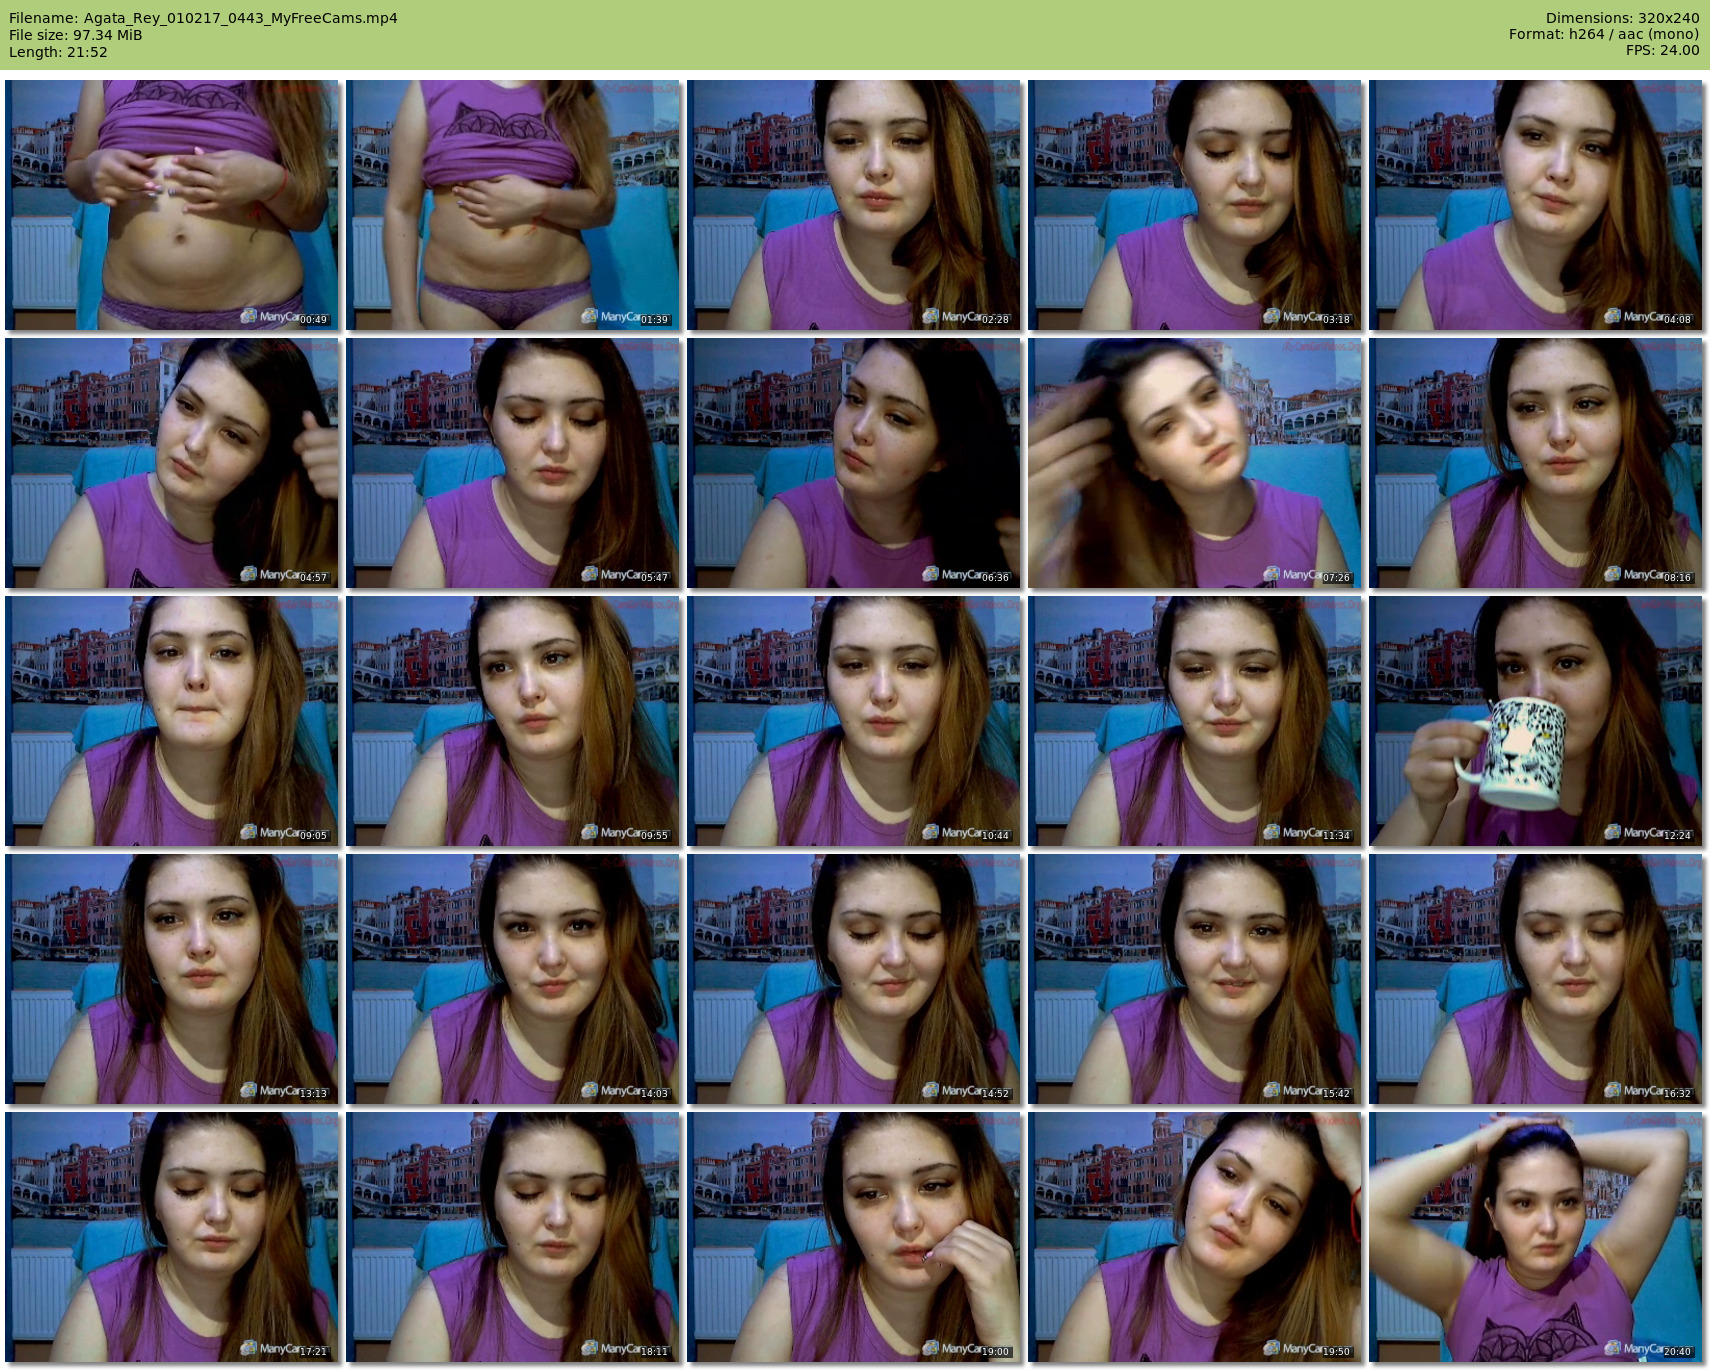Open the thumbnail marked 18:11
Image resolution: width=1710 pixels, height=1370 pixels.
click(513, 1237)
